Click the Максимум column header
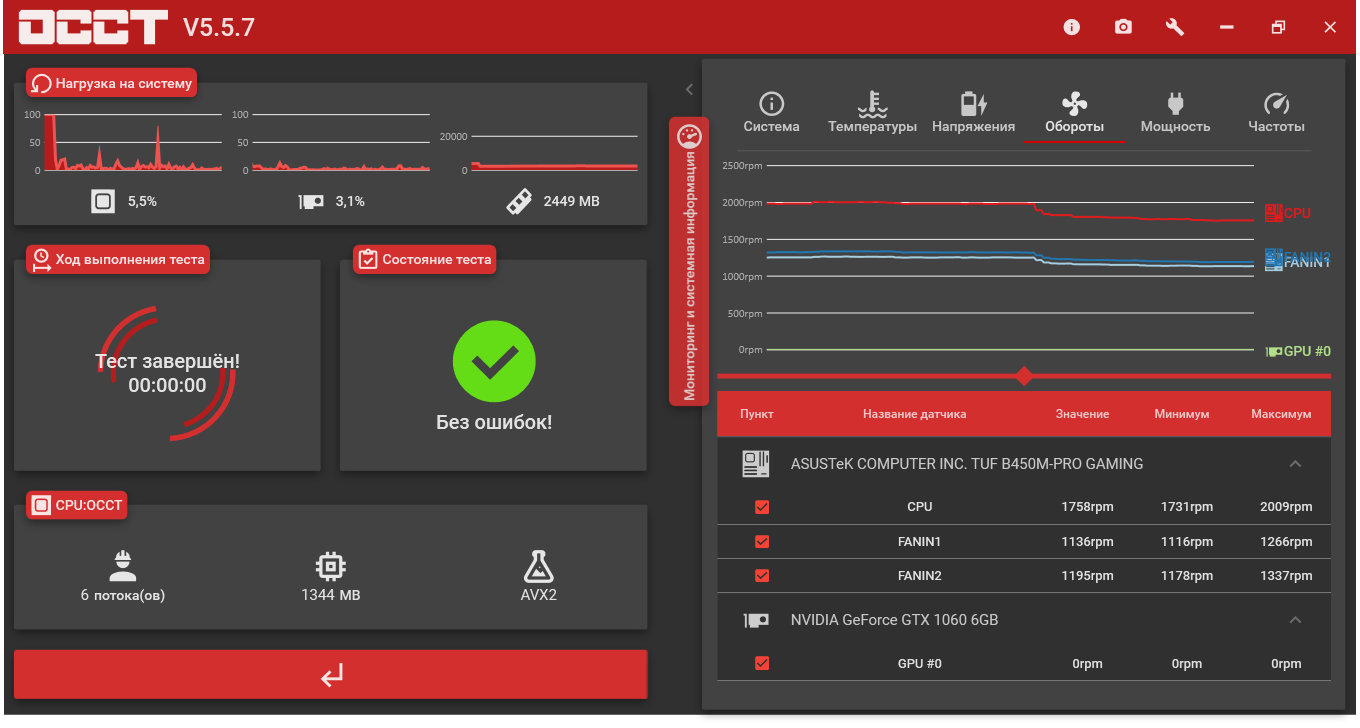Image resolution: width=1360 pixels, height=728 pixels. tap(1280, 414)
